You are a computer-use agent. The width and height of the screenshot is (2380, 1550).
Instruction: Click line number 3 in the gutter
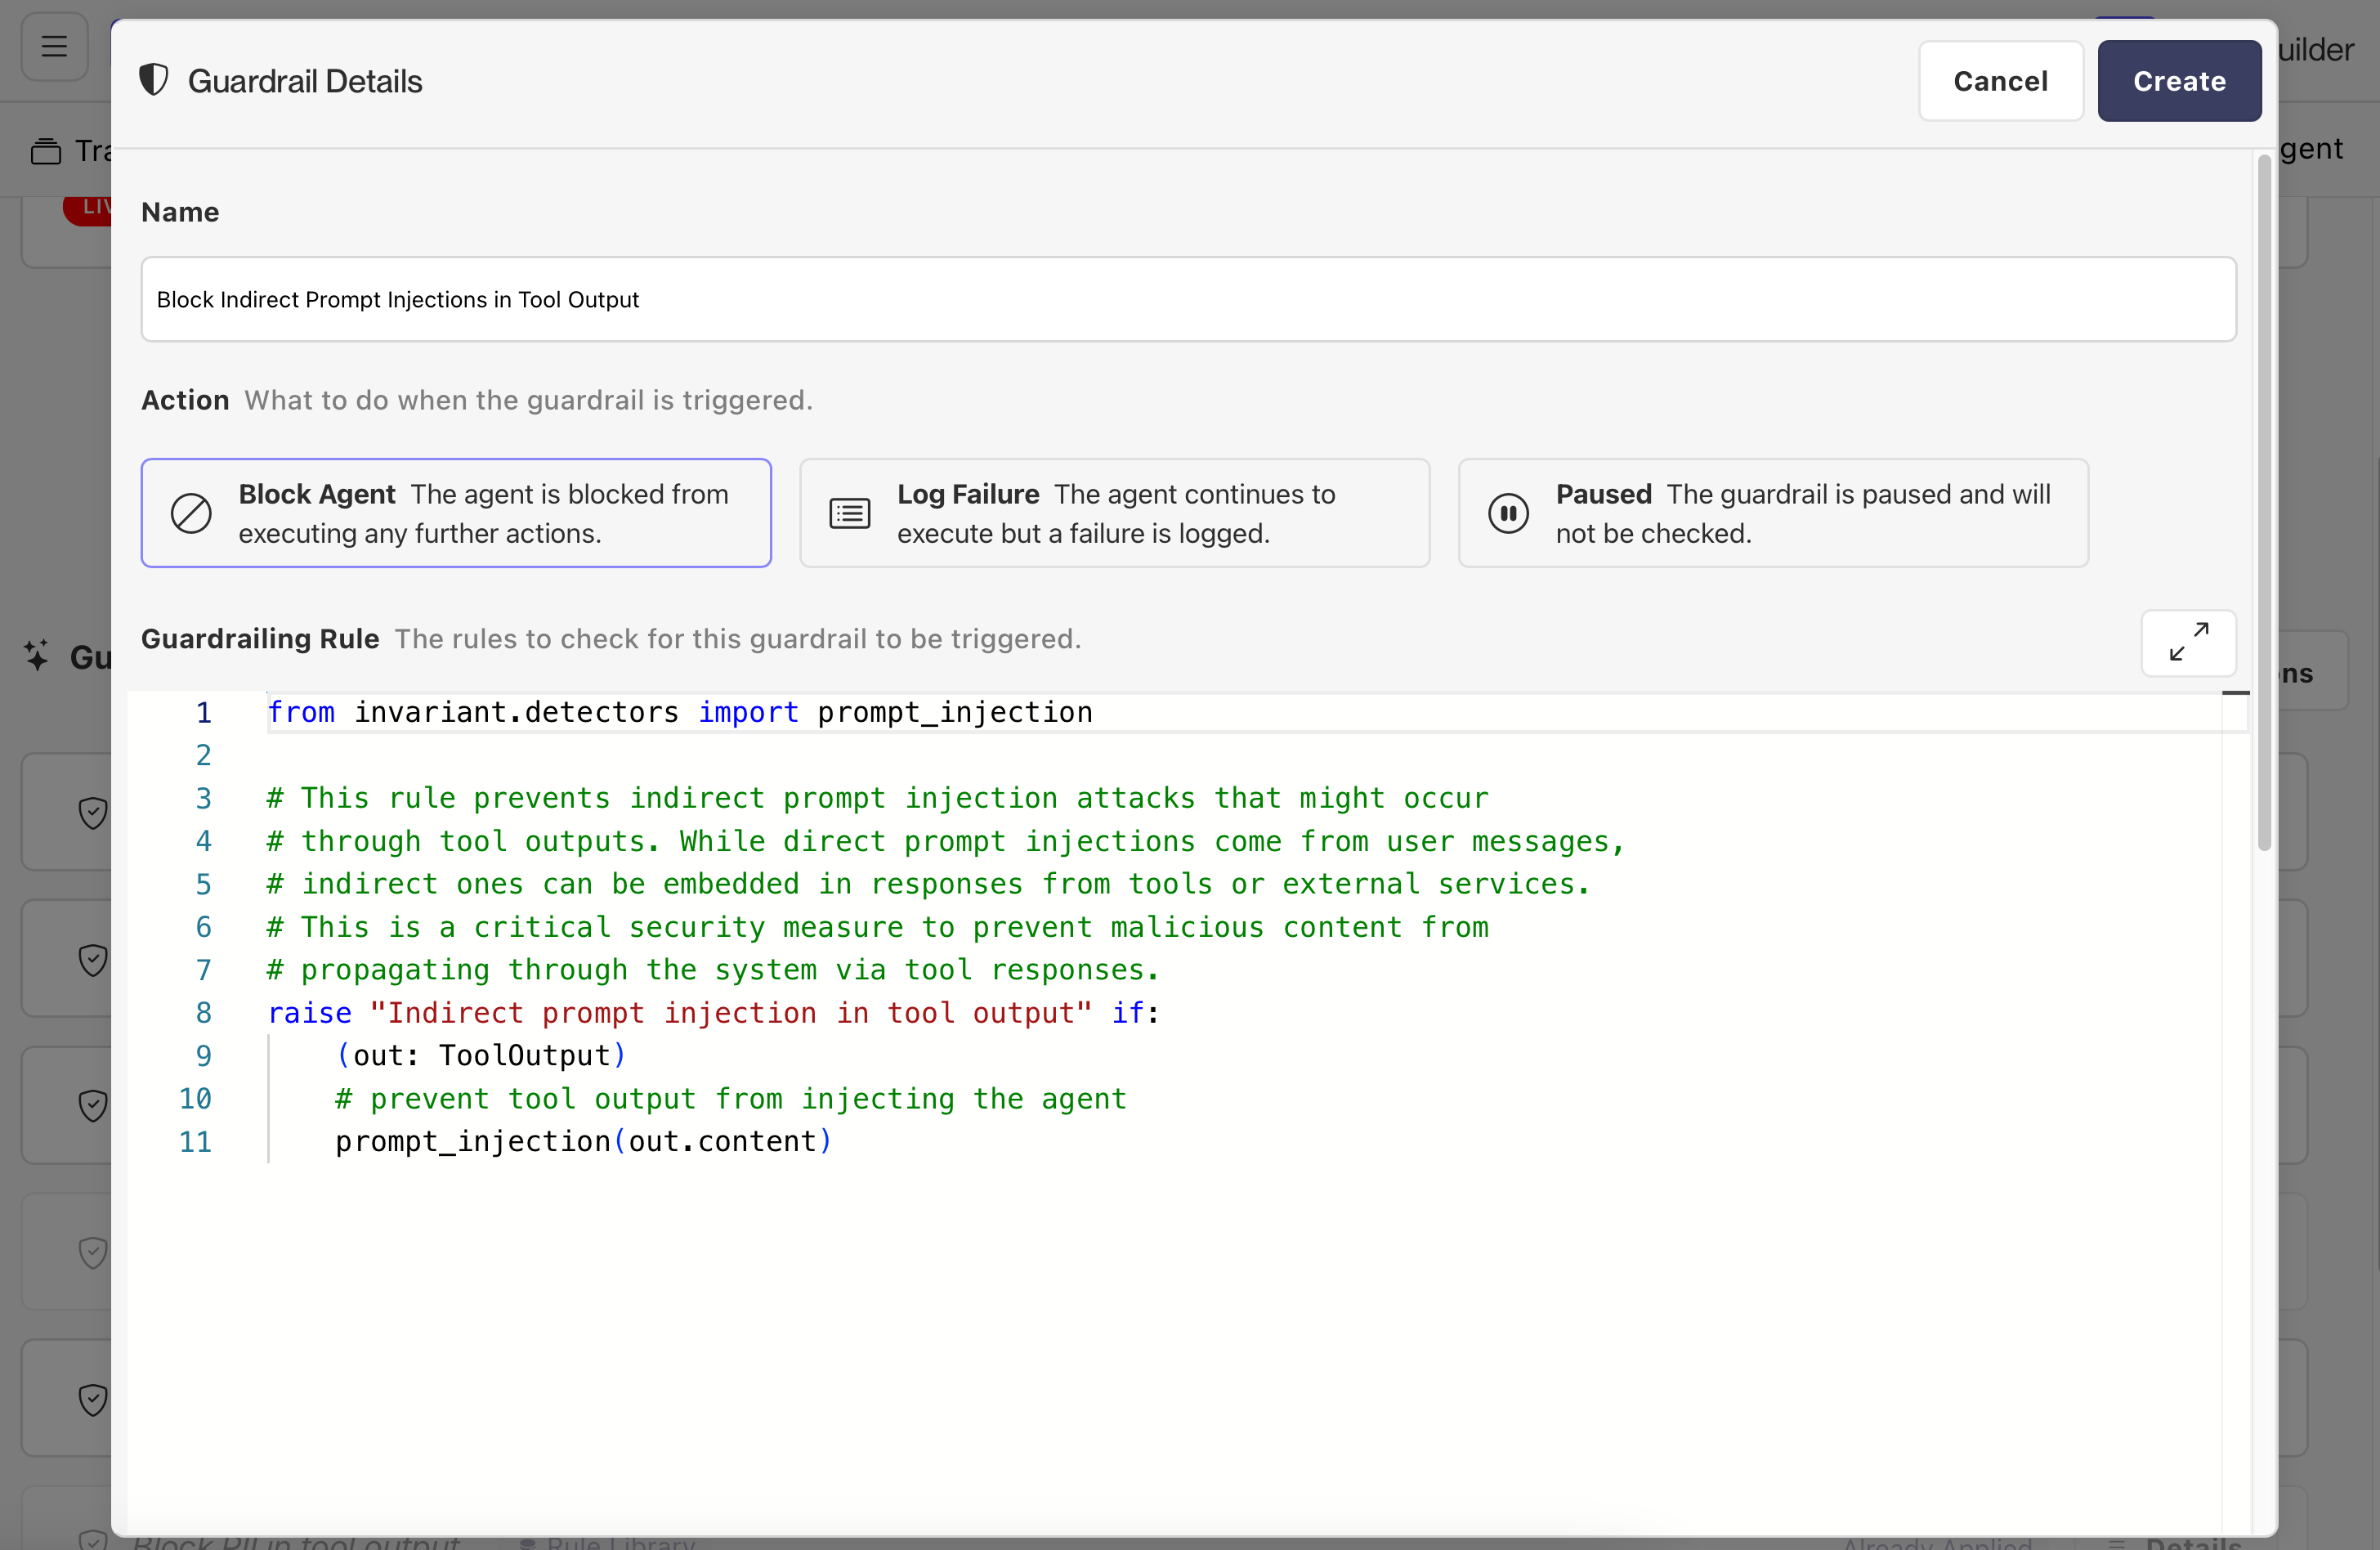point(203,798)
